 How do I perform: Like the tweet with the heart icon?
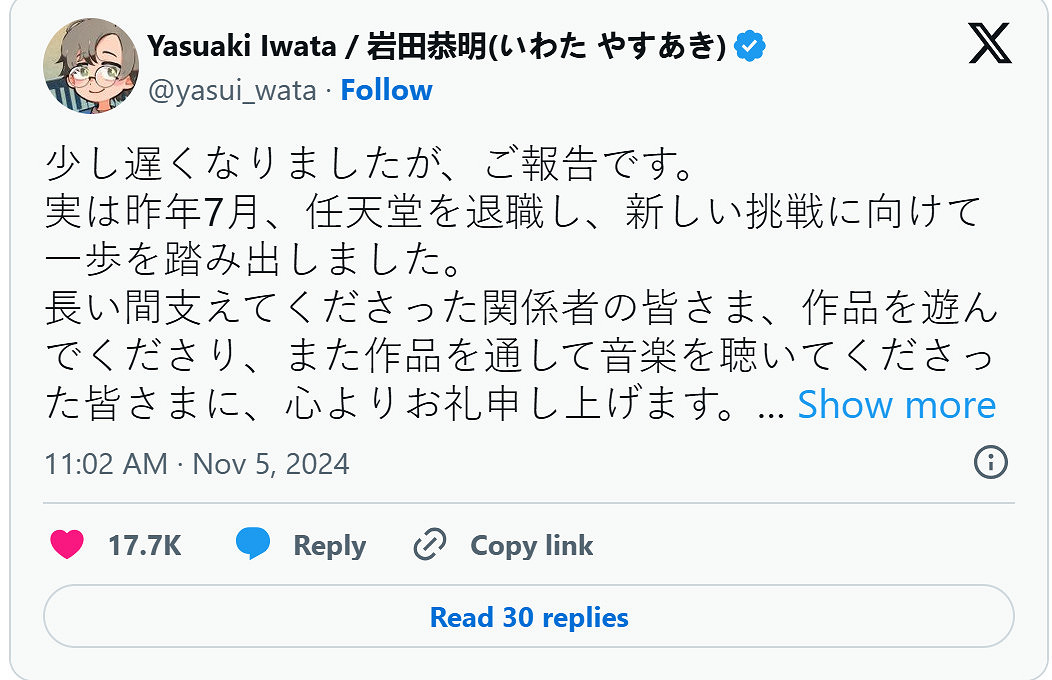point(66,545)
